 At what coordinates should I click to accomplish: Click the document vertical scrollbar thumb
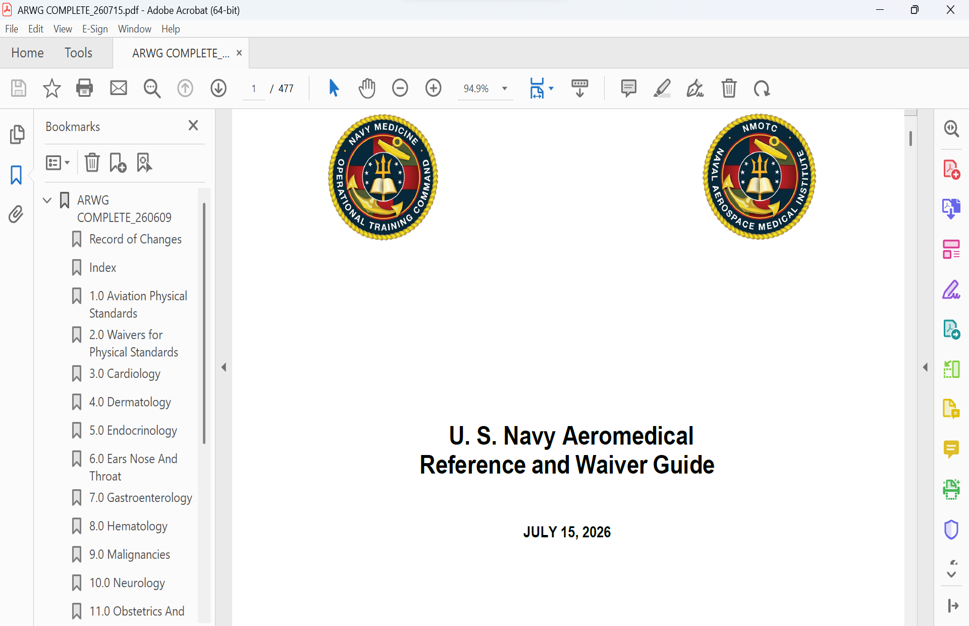coord(910,138)
